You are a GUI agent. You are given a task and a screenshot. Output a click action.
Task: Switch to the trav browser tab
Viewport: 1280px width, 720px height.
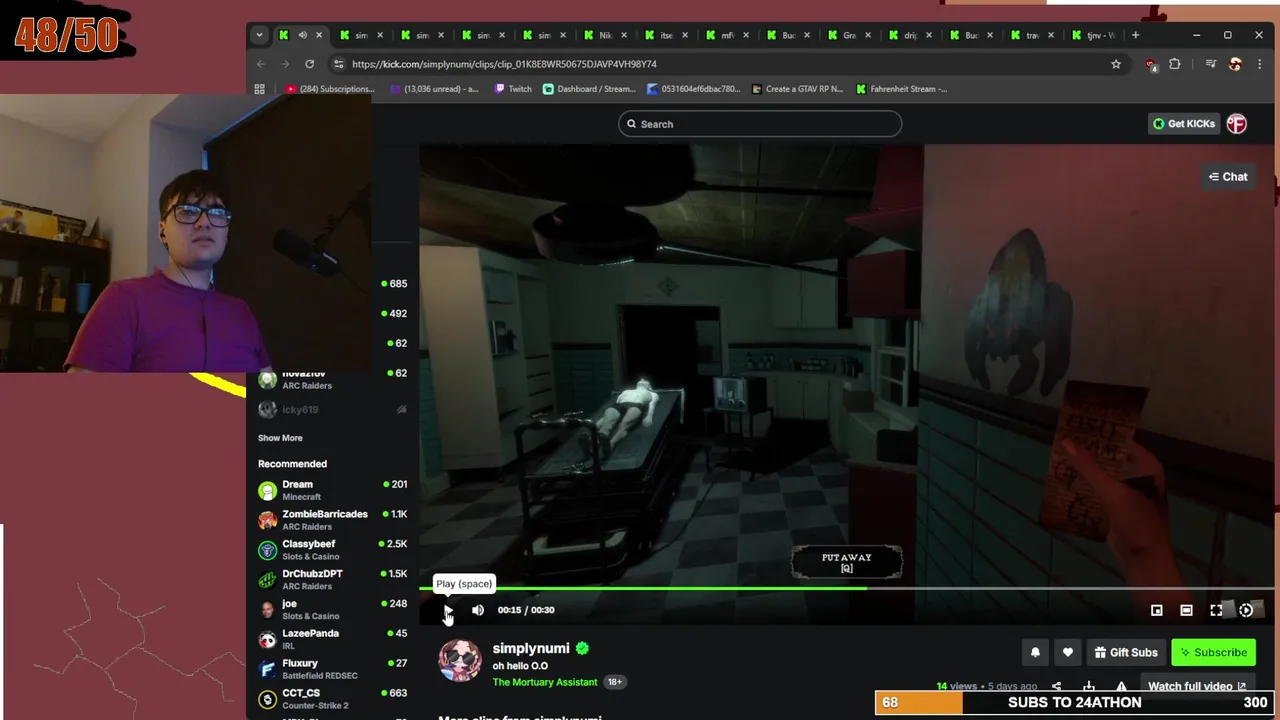tap(1030, 35)
